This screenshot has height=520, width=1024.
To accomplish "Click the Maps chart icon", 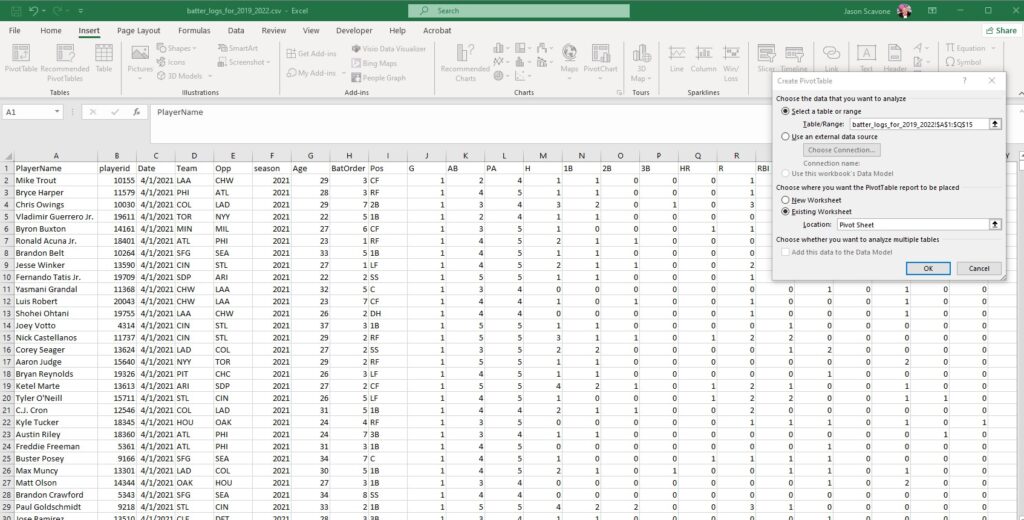I will pos(569,59).
